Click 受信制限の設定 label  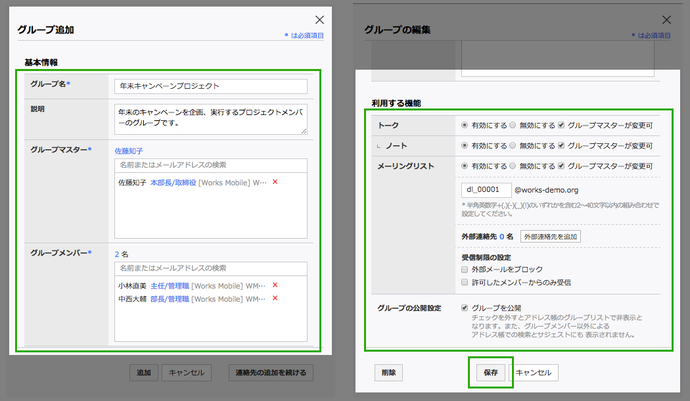486,258
